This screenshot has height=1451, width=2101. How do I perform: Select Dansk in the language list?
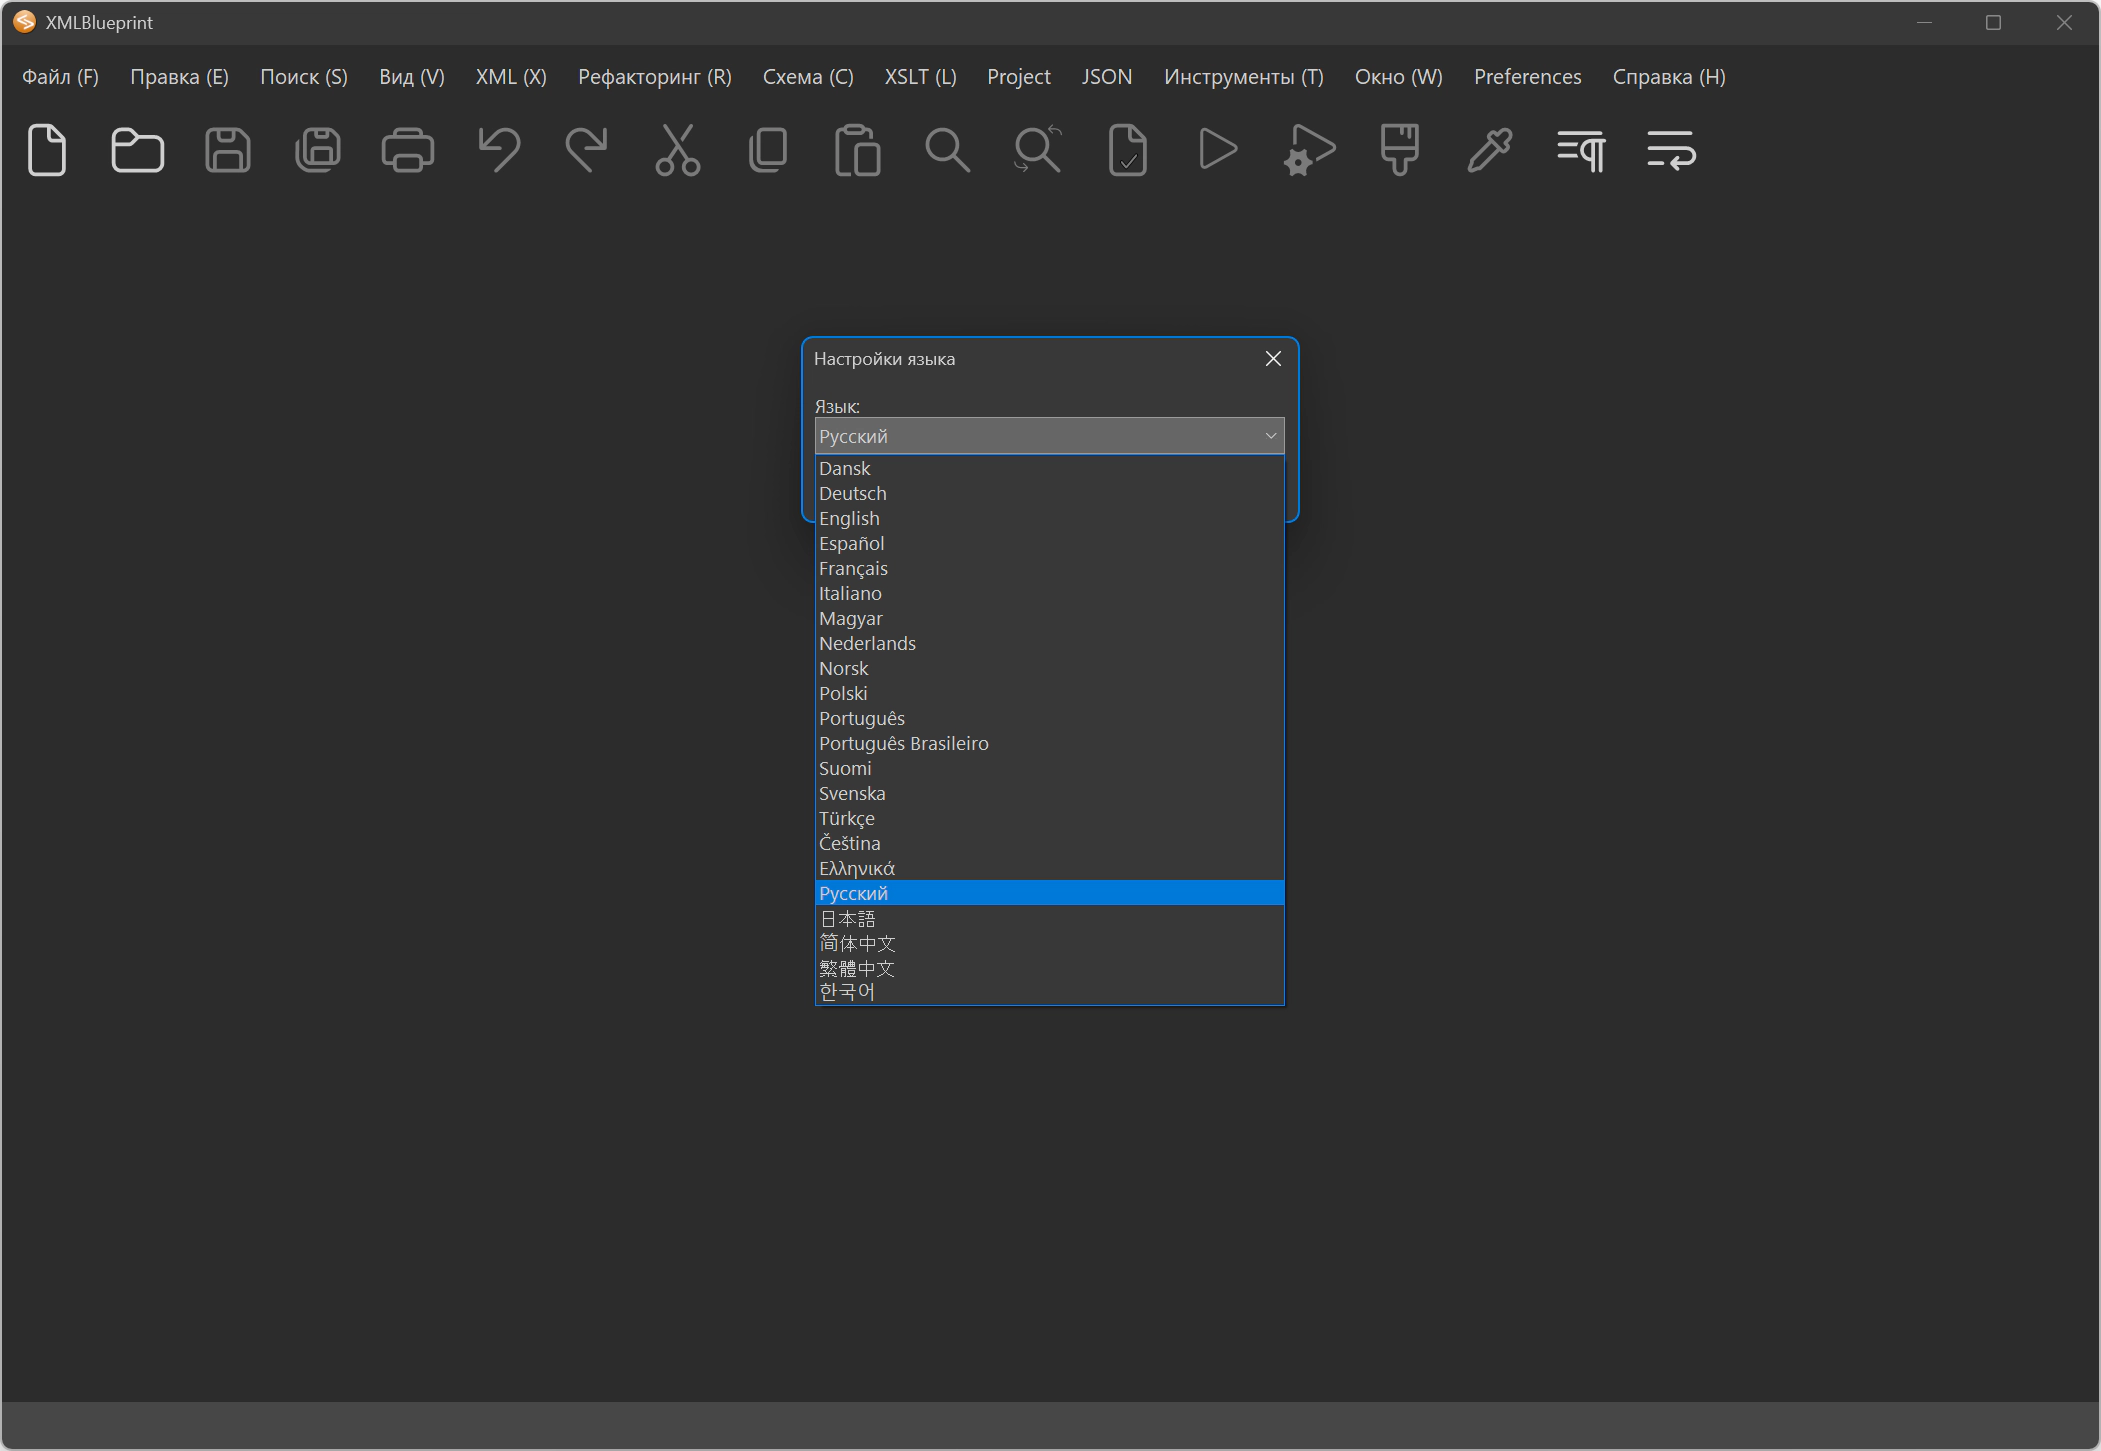click(1049, 468)
